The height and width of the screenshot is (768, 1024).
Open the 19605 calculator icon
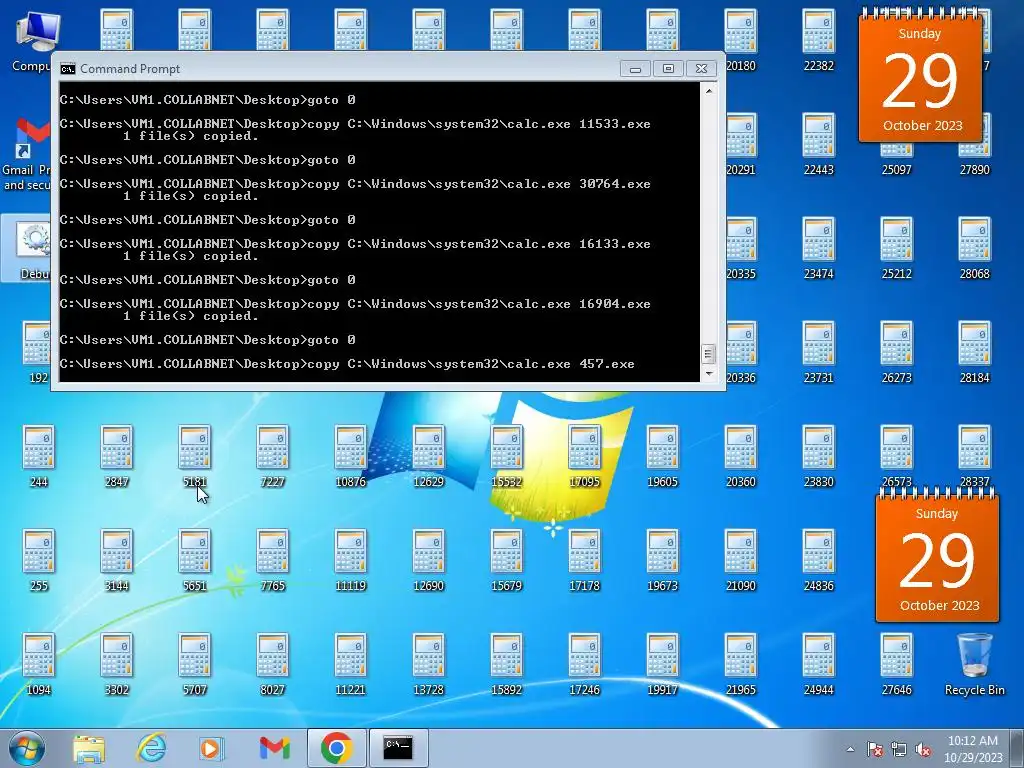click(662, 456)
